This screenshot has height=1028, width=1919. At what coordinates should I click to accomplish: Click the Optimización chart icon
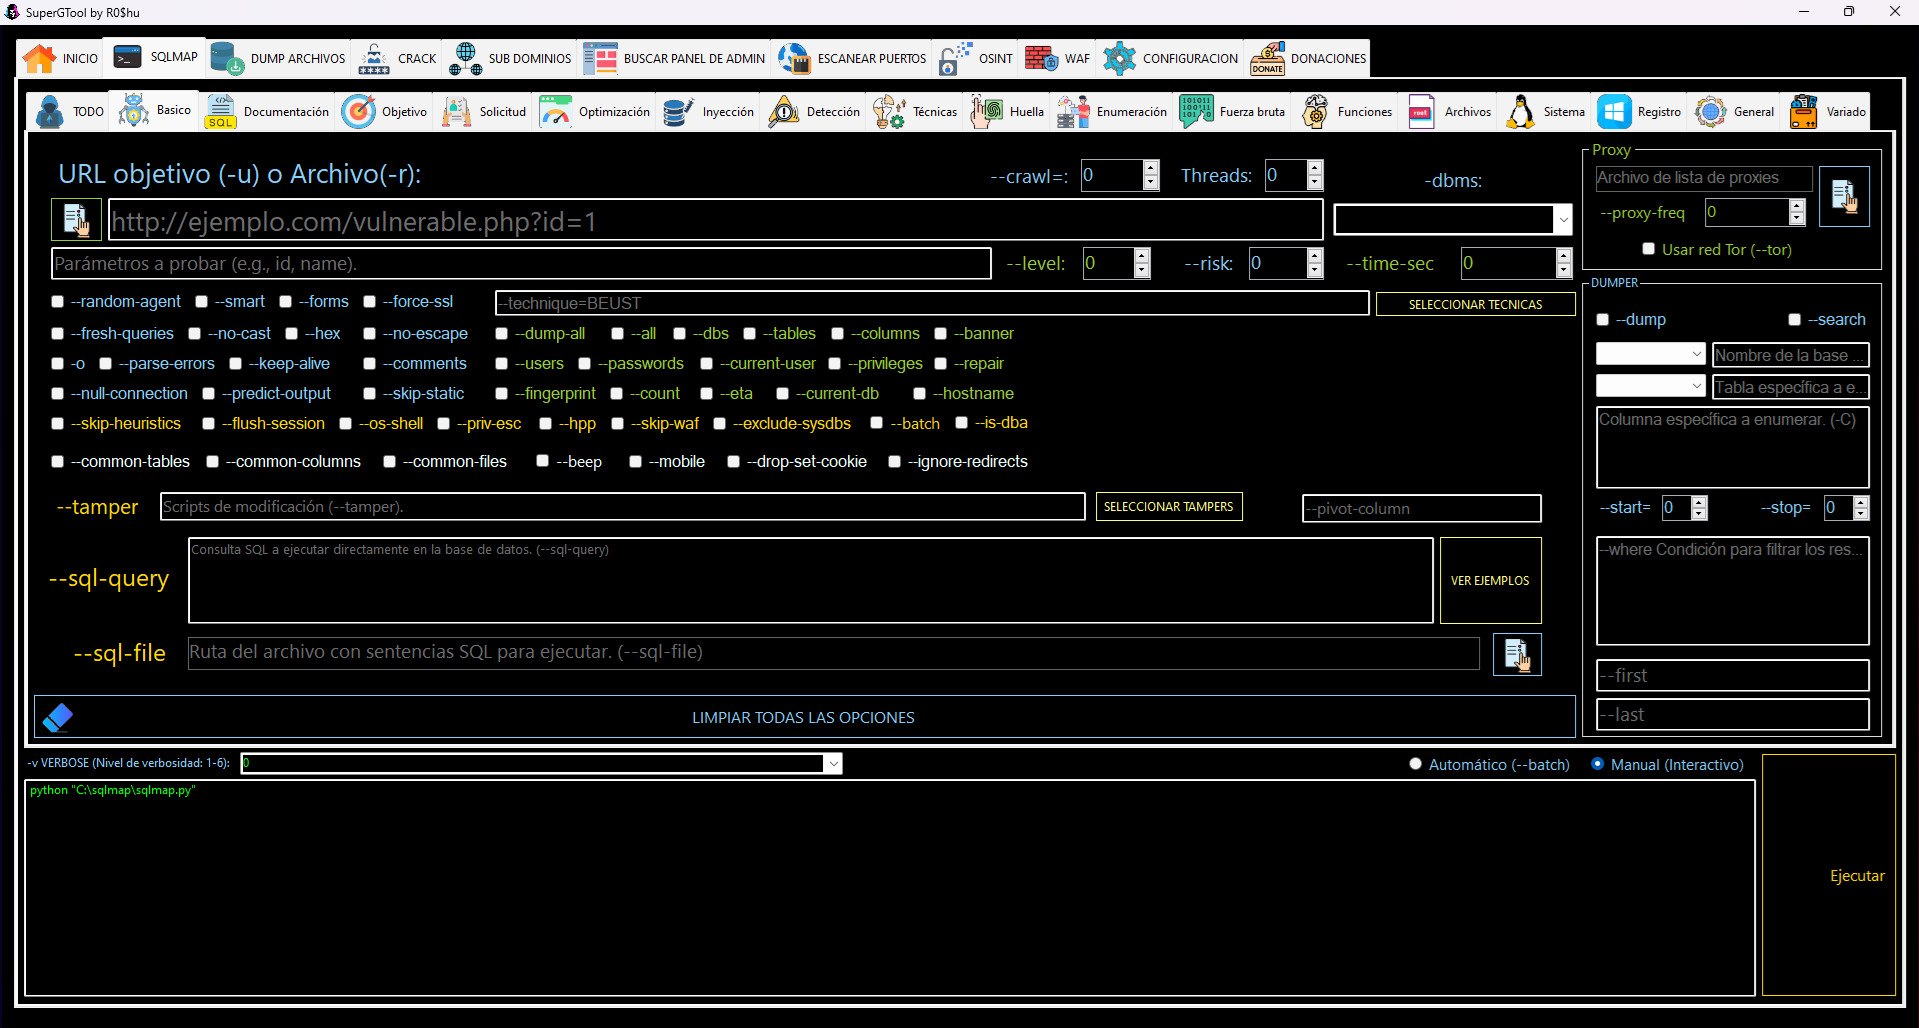coord(555,112)
